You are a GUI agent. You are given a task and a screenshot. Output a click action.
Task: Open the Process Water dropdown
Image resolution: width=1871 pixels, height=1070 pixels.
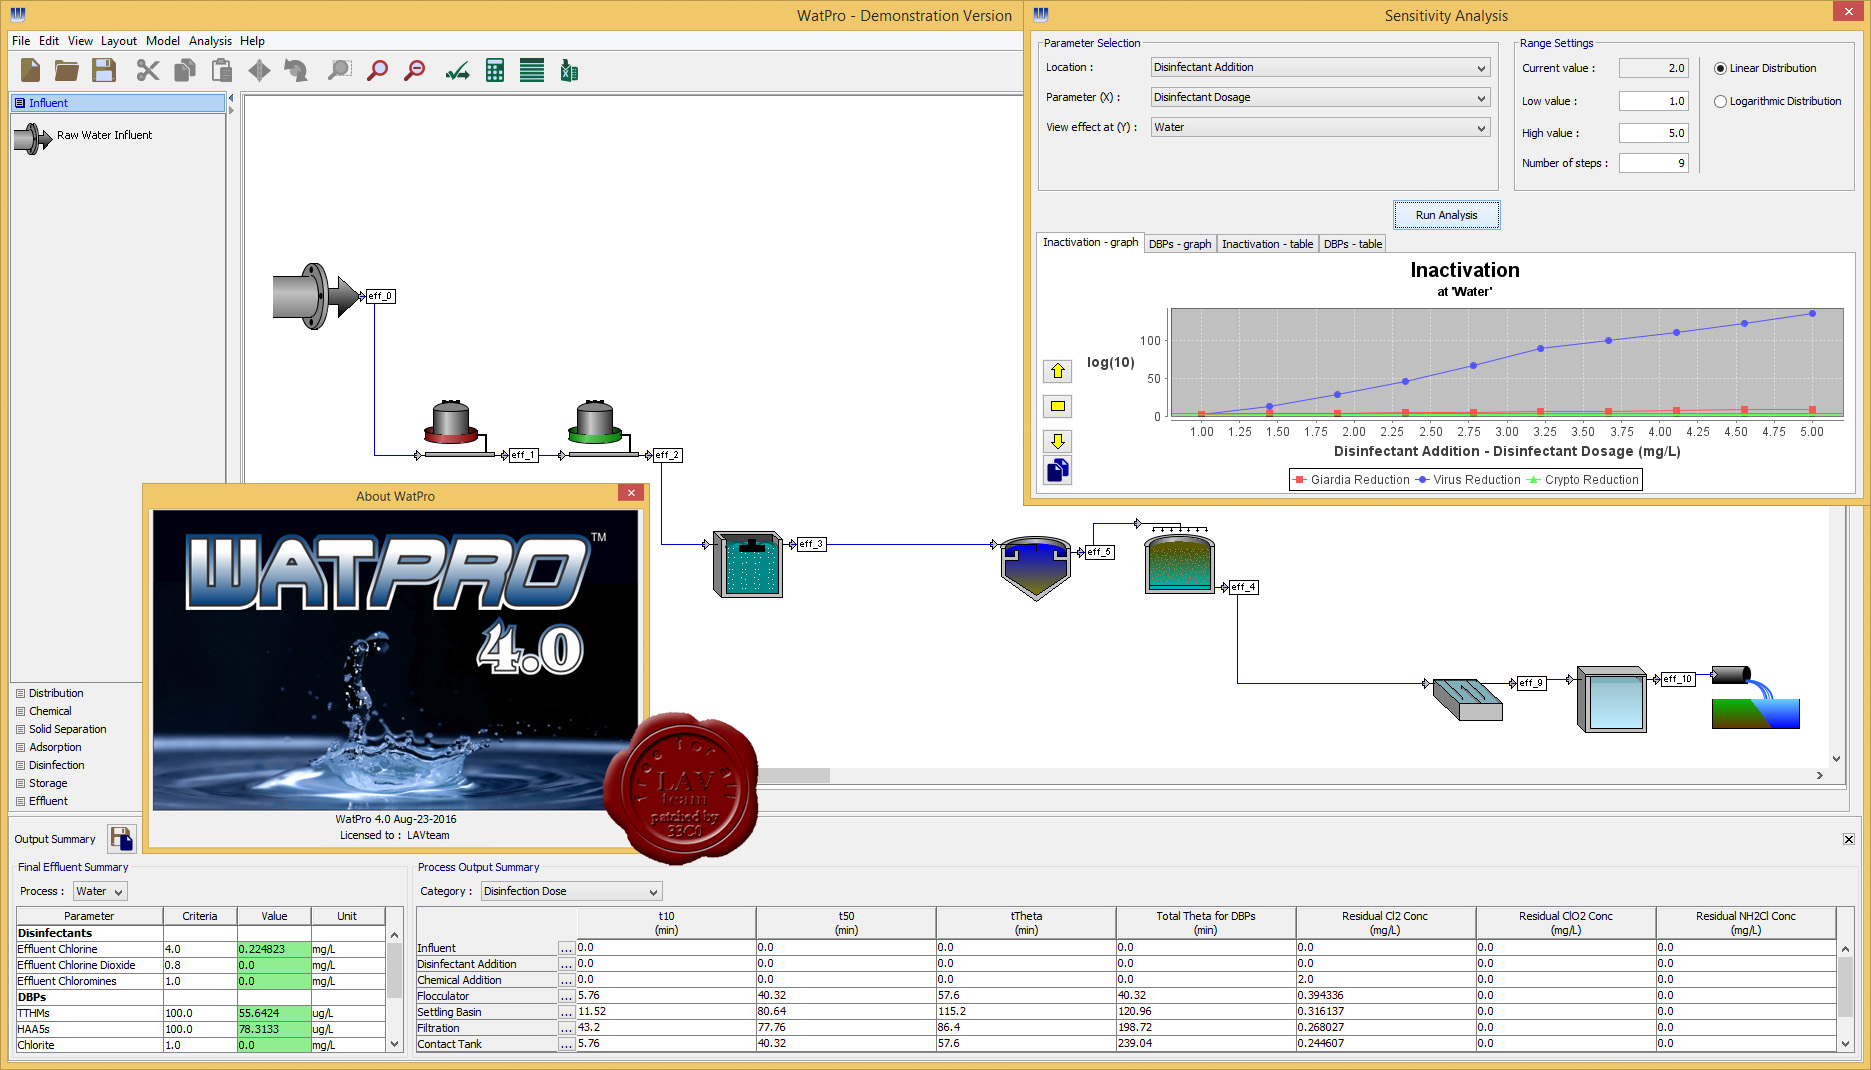coord(100,891)
